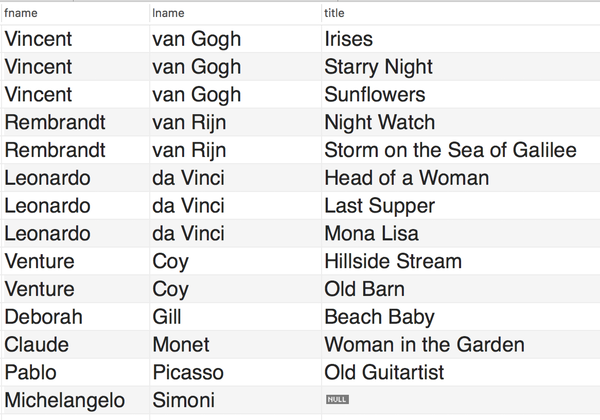The width and height of the screenshot is (600, 420).
Task: Select the Mona Lisa title cell
Action: tap(371, 234)
